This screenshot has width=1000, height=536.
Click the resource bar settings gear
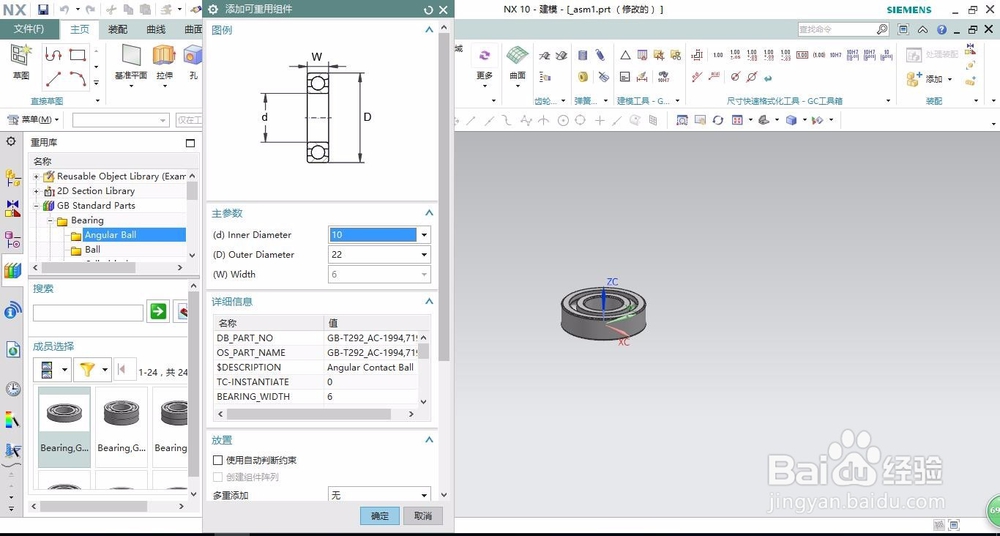coord(11,142)
